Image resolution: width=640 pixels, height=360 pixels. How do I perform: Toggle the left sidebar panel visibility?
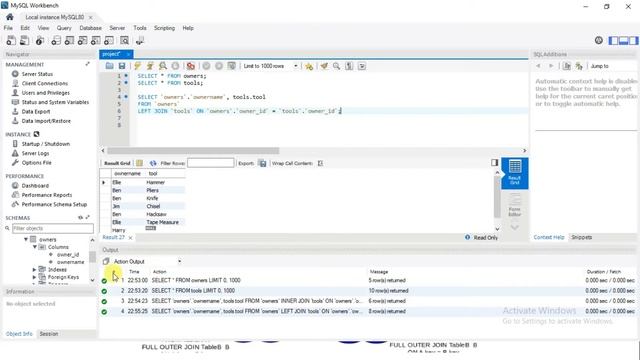pyautogui.click(x=613, y=40)
